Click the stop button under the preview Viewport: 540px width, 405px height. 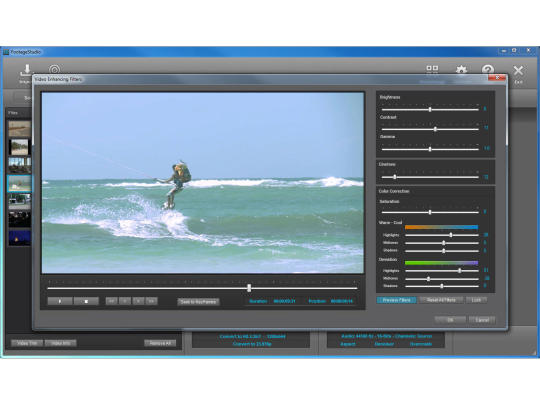(x=86, y=301)
